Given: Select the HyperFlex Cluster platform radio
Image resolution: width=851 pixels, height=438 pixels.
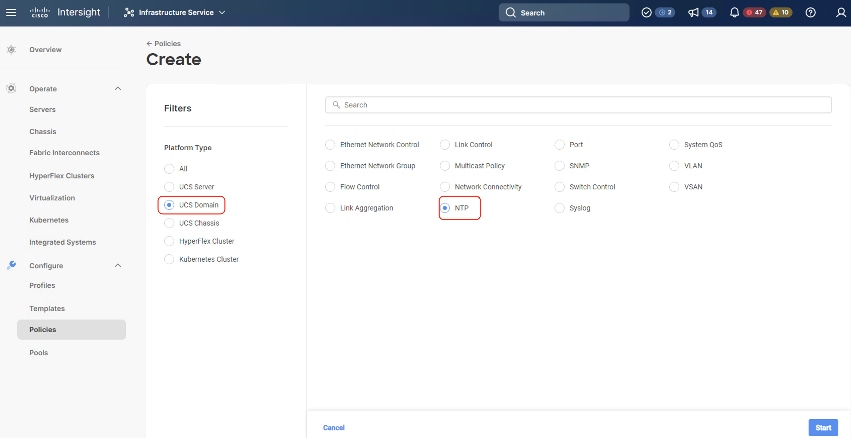Looking at the screenshot, I should 169,241.
